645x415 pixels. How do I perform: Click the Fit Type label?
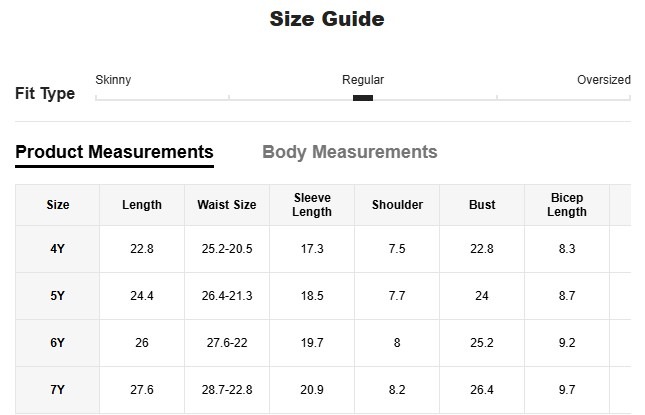pos(45,94)
